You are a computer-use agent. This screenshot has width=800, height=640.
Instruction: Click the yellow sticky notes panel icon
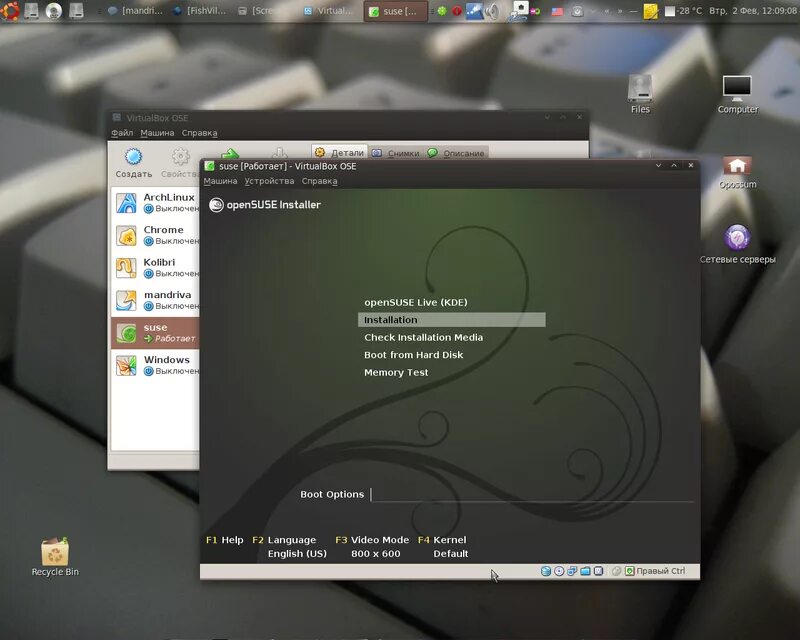tap(651, 11)
